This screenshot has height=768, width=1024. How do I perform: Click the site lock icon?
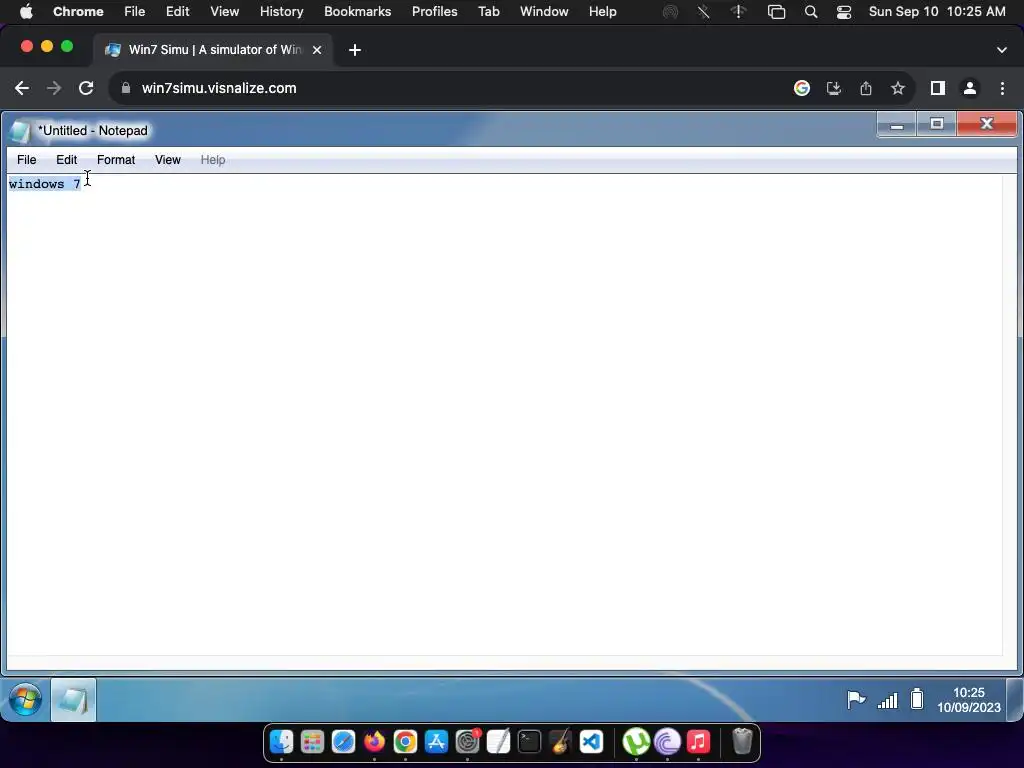pos(126,88)
